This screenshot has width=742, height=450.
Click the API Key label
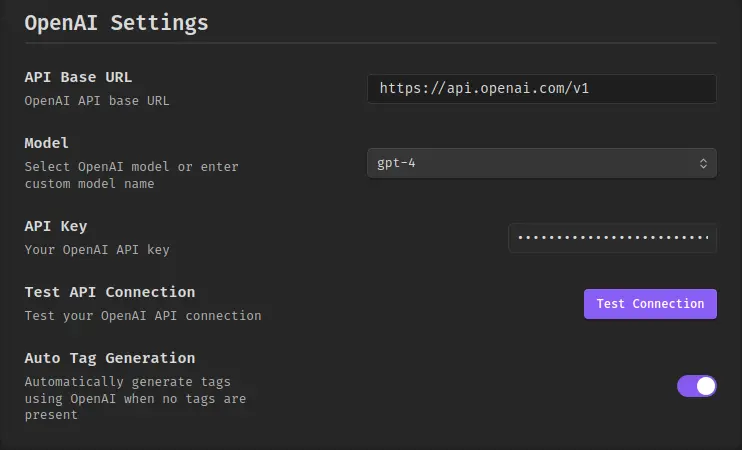[x=56, y=226]
